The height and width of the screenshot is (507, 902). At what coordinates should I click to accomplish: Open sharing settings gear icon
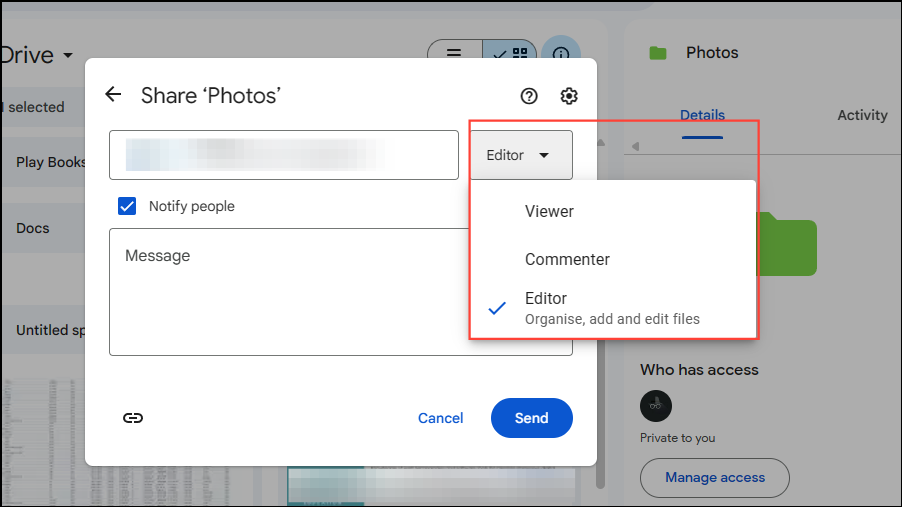pyautogui.click(x=569, y=96)
